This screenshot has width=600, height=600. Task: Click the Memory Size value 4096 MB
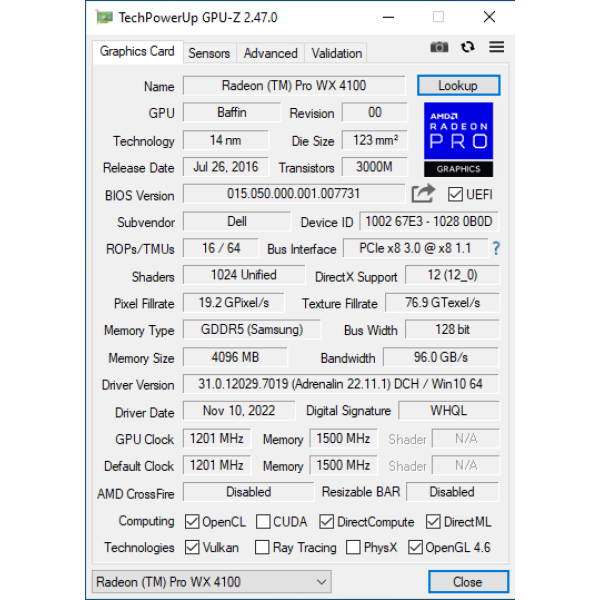[235, 357]
